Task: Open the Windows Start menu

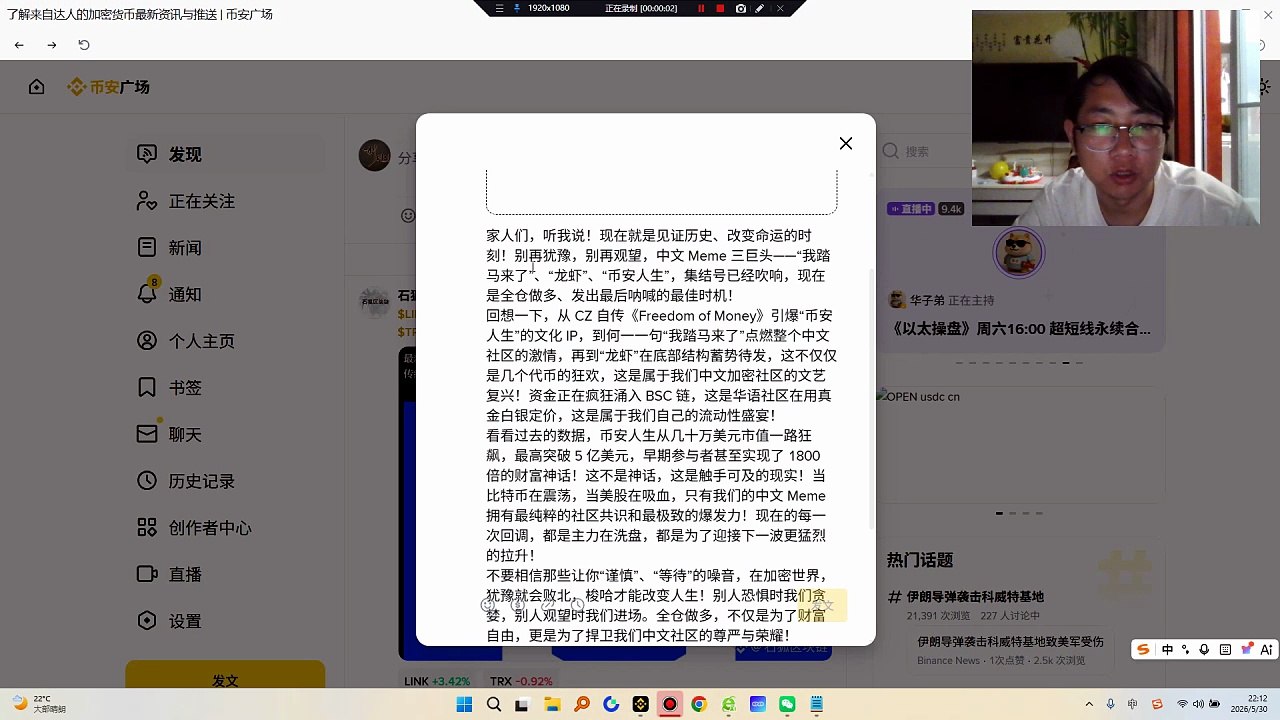Action: pos(464,704)
